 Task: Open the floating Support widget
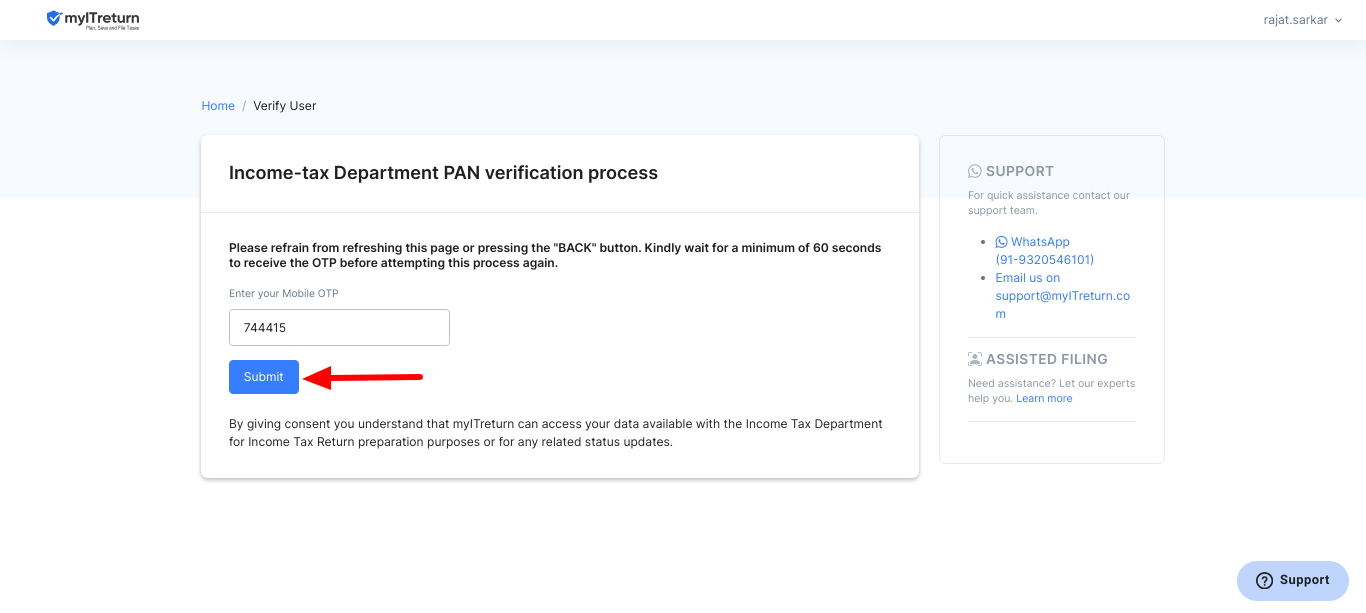[x=1293, y=581]
